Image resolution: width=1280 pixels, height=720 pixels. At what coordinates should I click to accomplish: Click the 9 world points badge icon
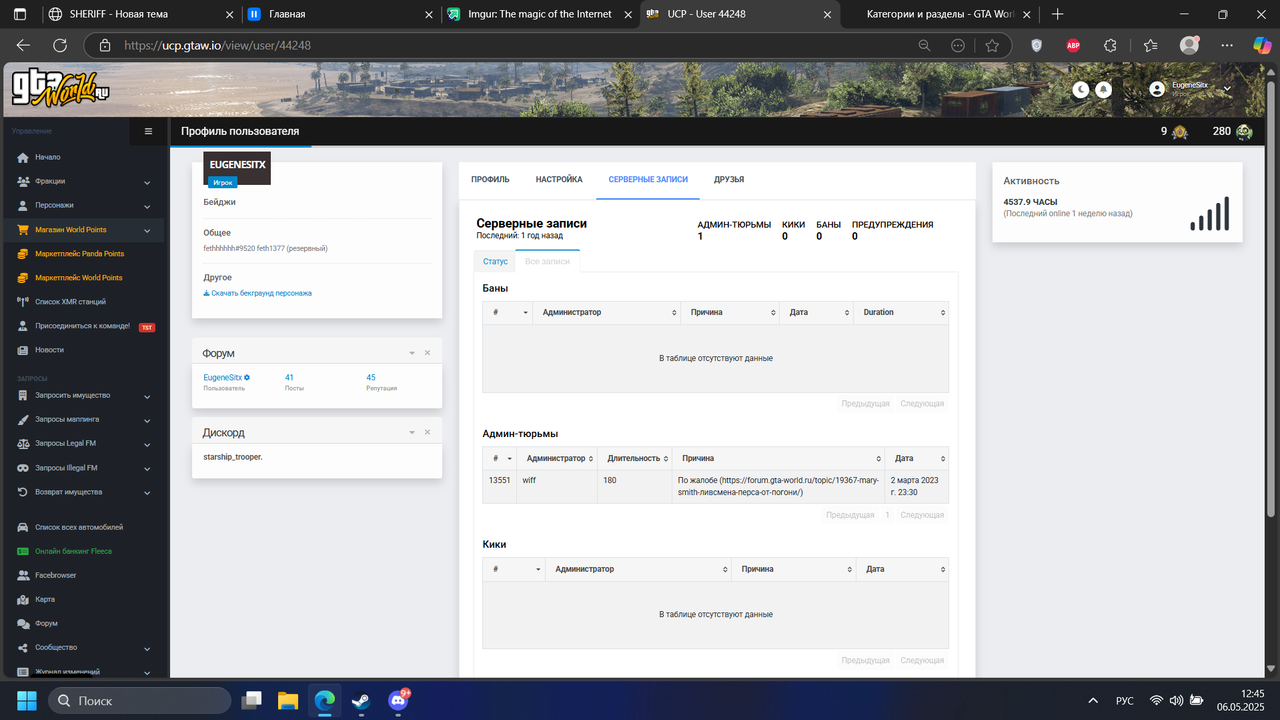point(1180,131)
